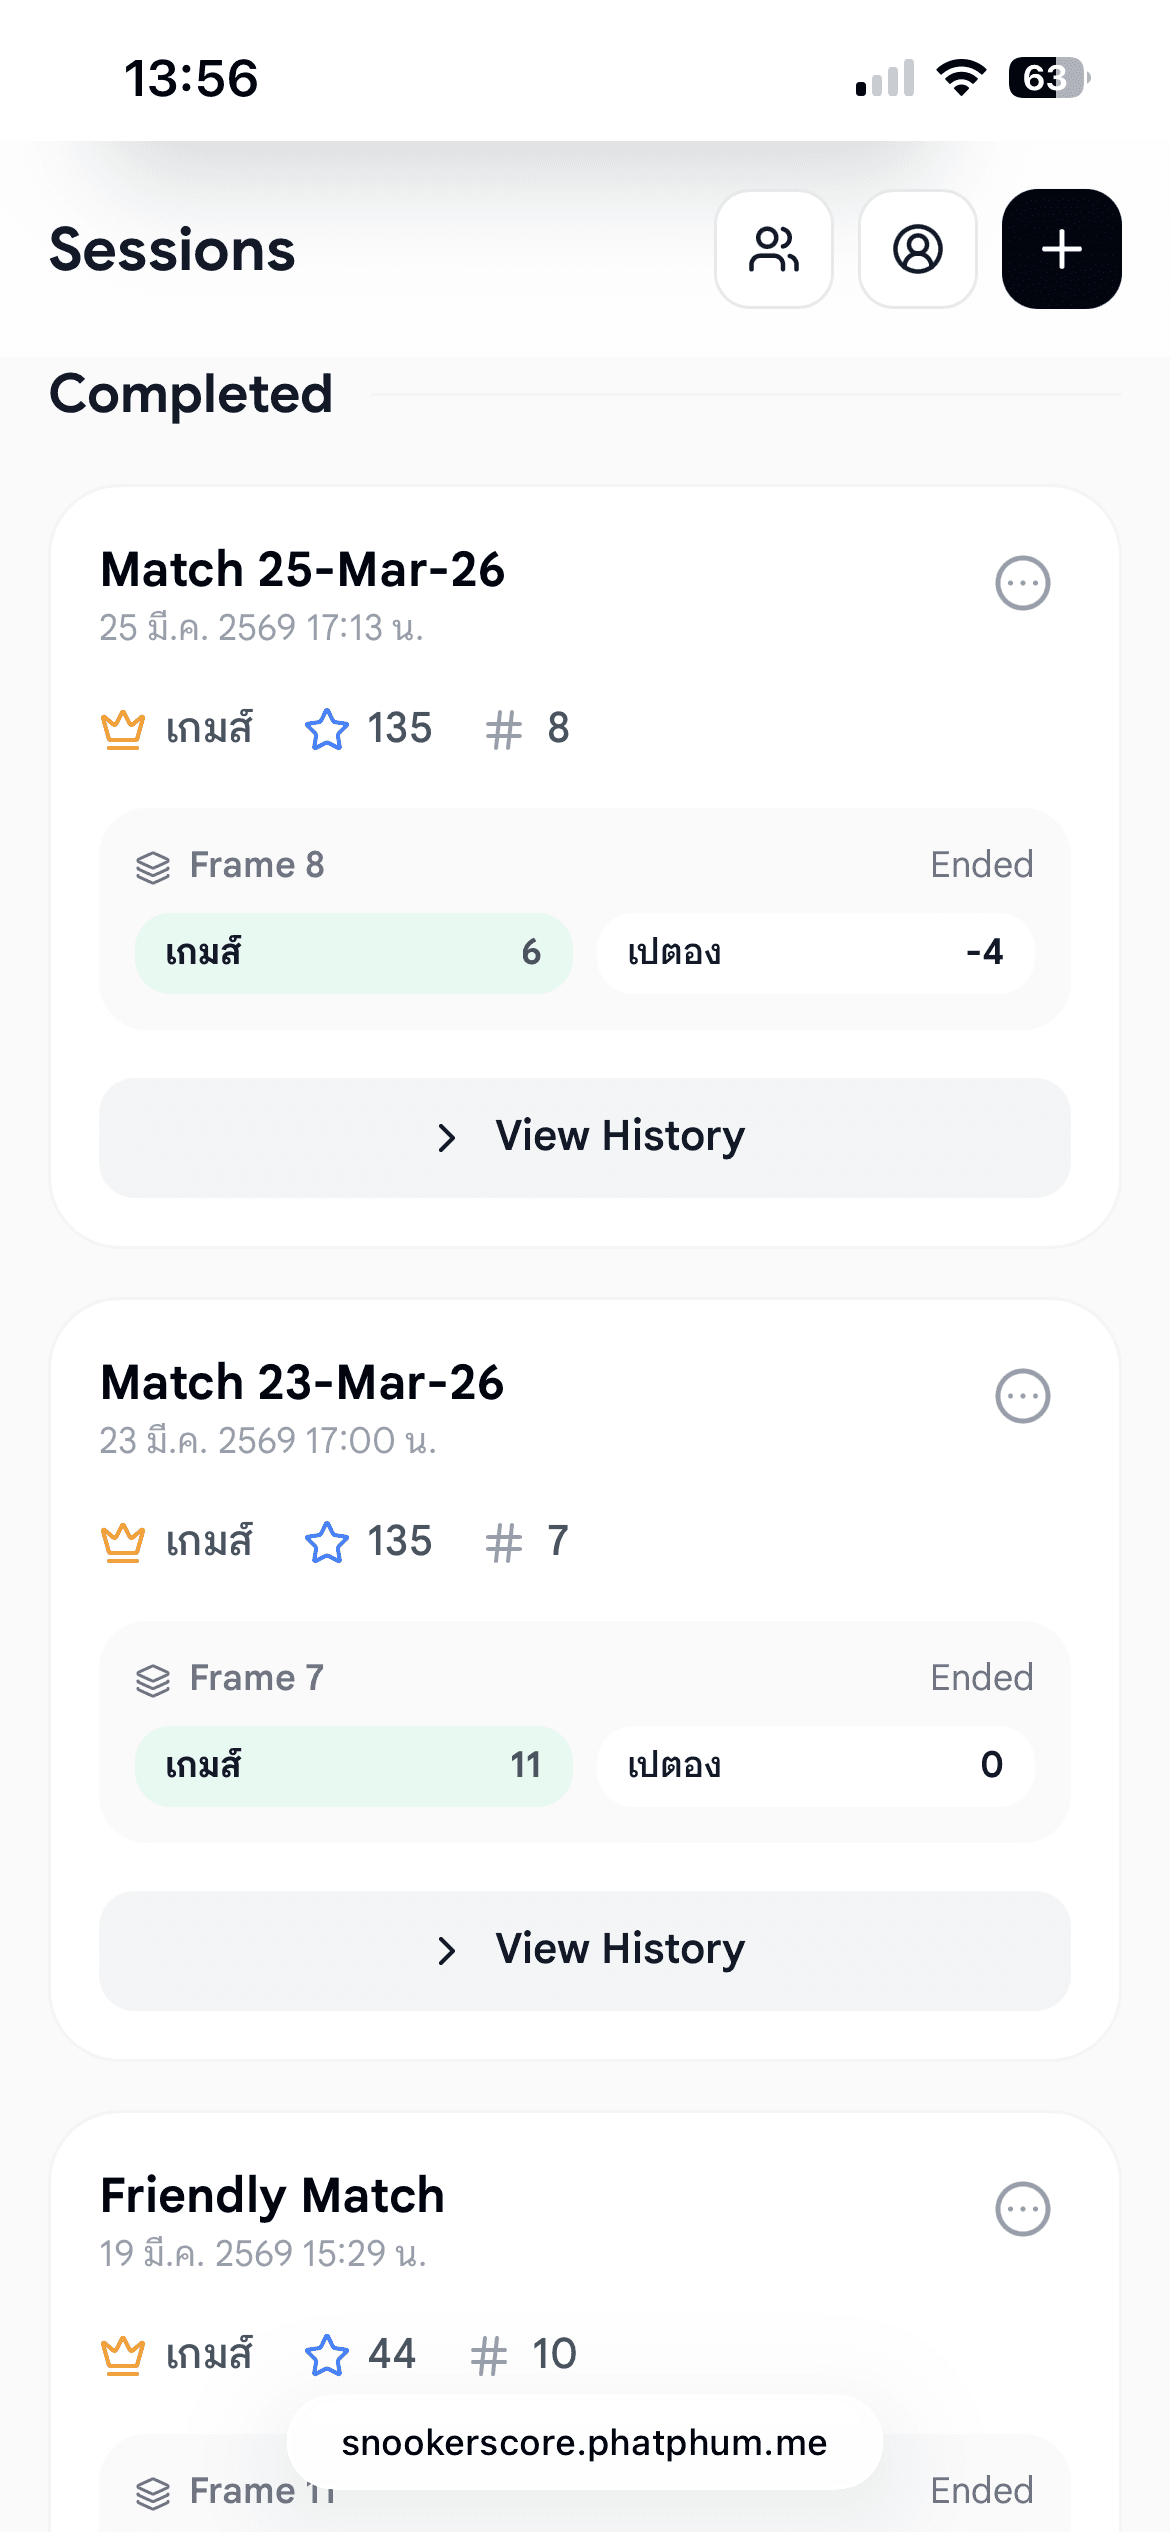Screen dimensions: 1170x2532
Task: Open the players group icon button
Action: coord(774,249)
